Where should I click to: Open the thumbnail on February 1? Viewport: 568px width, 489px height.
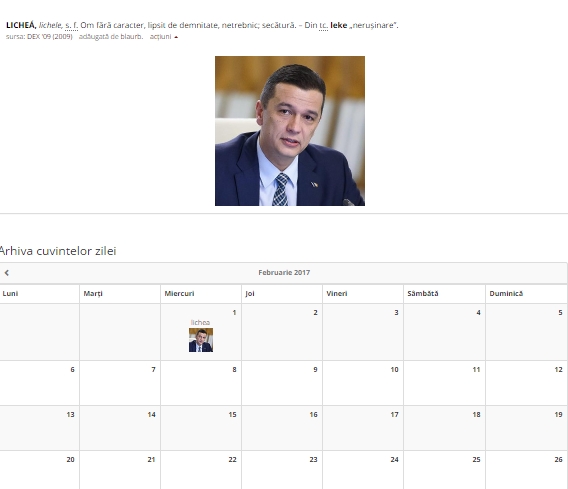click(201, 340)
